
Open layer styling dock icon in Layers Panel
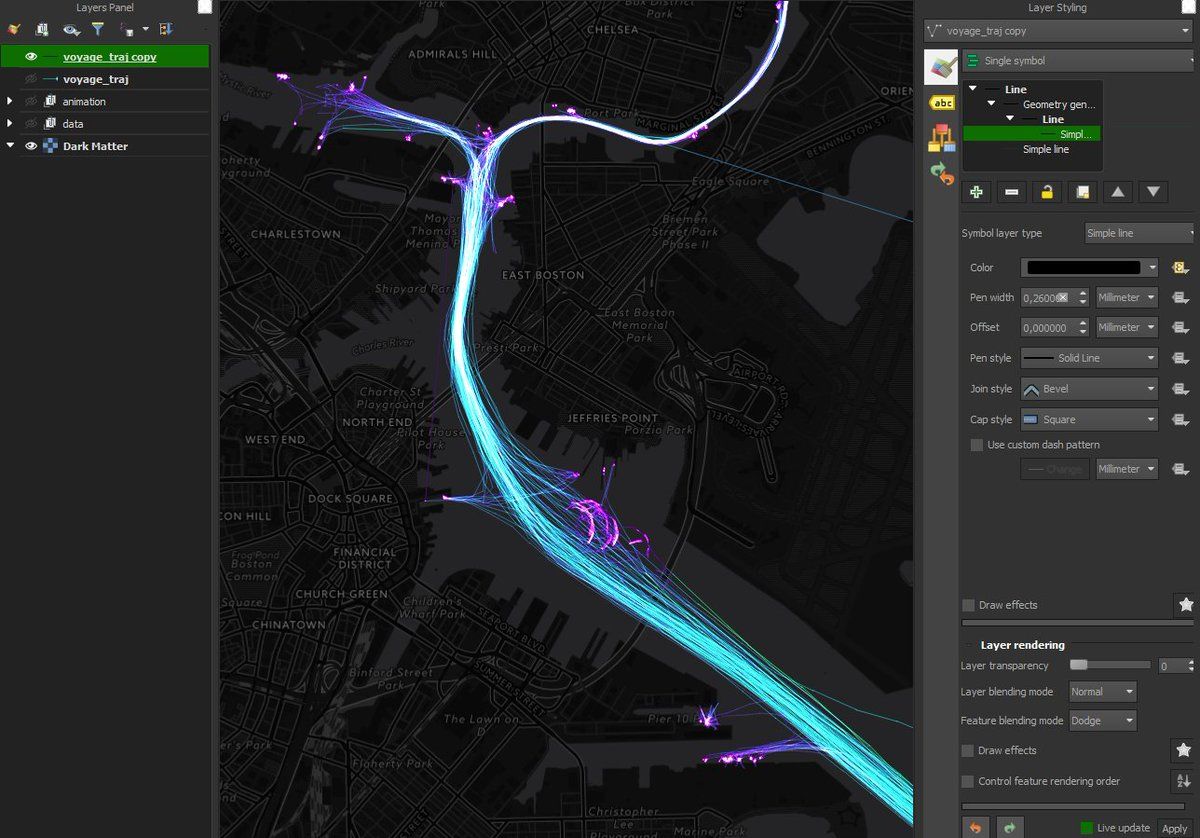coord(14,30)
